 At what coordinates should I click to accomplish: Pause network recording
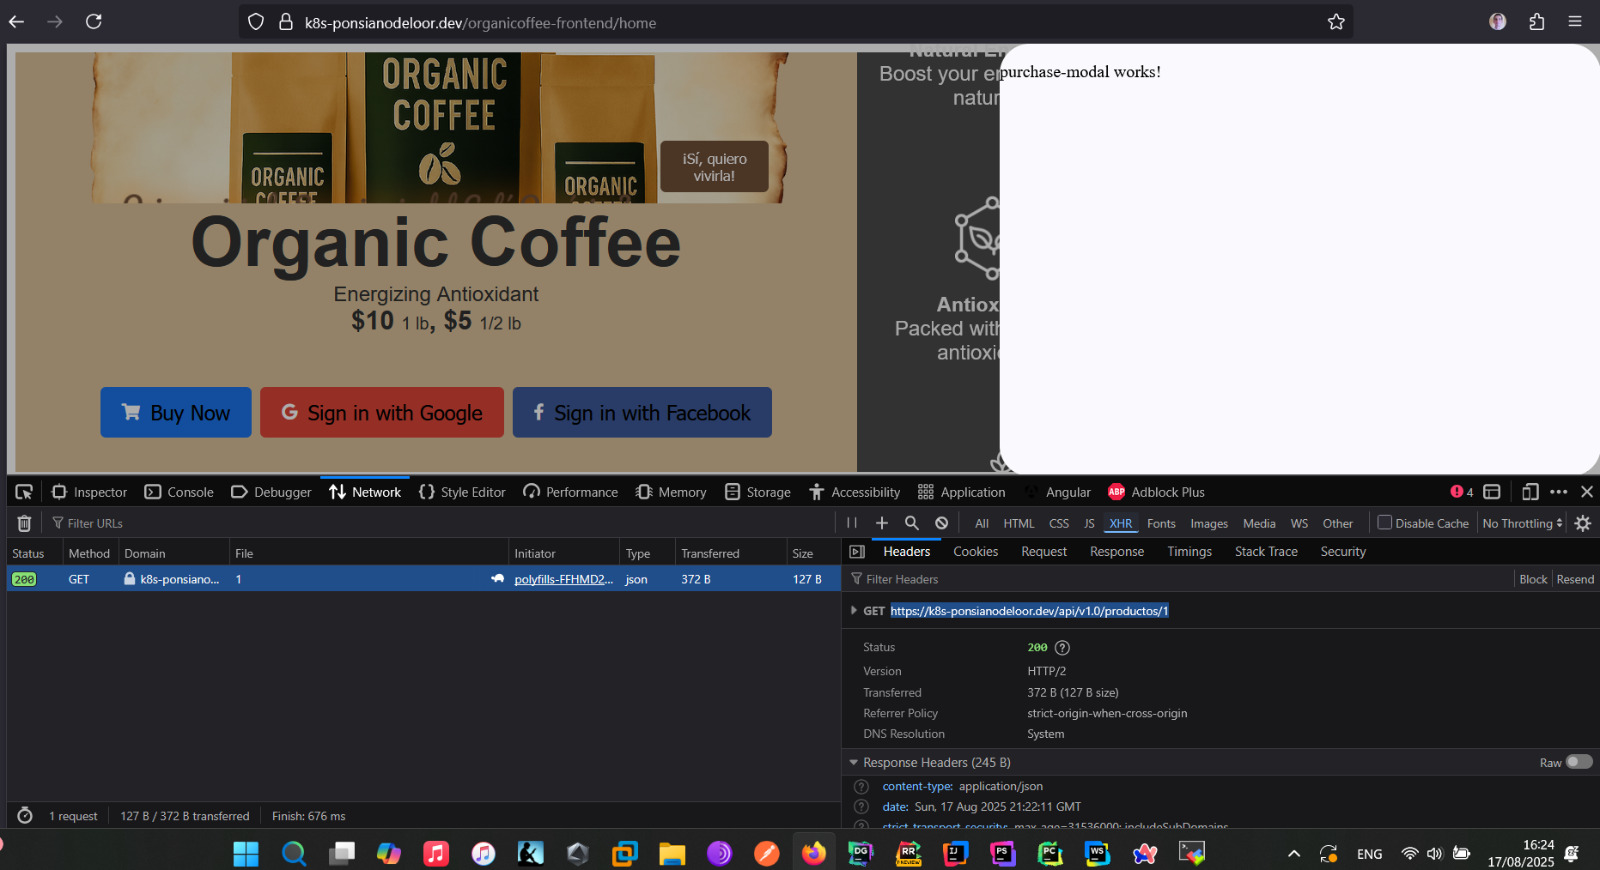coord(852,523)
